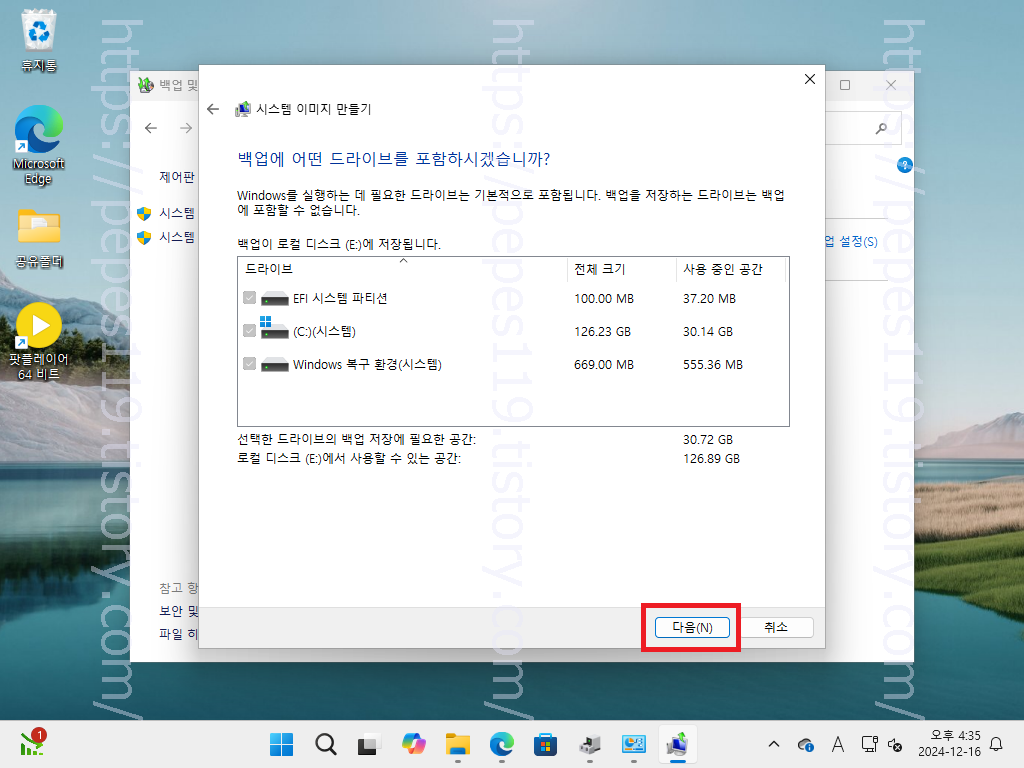
Task: Toggle the Windows 복구 환경 checkbox
Action: (x=249, y=364)
